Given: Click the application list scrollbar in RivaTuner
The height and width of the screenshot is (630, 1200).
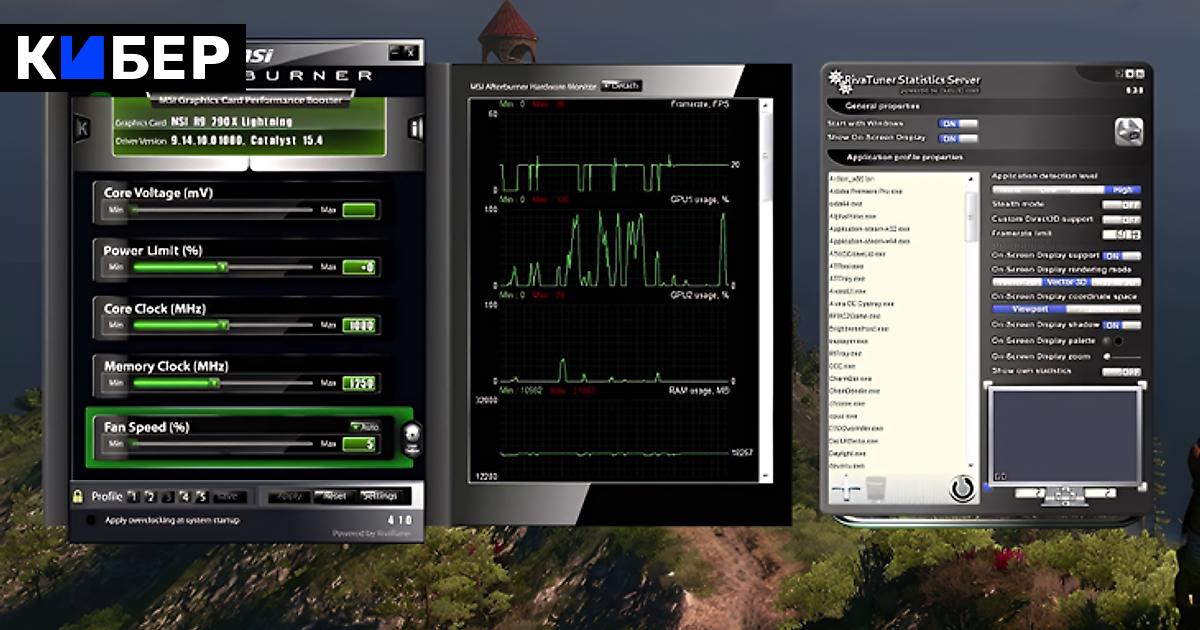Looking at the screenshot, I should (x=971, y=218).
